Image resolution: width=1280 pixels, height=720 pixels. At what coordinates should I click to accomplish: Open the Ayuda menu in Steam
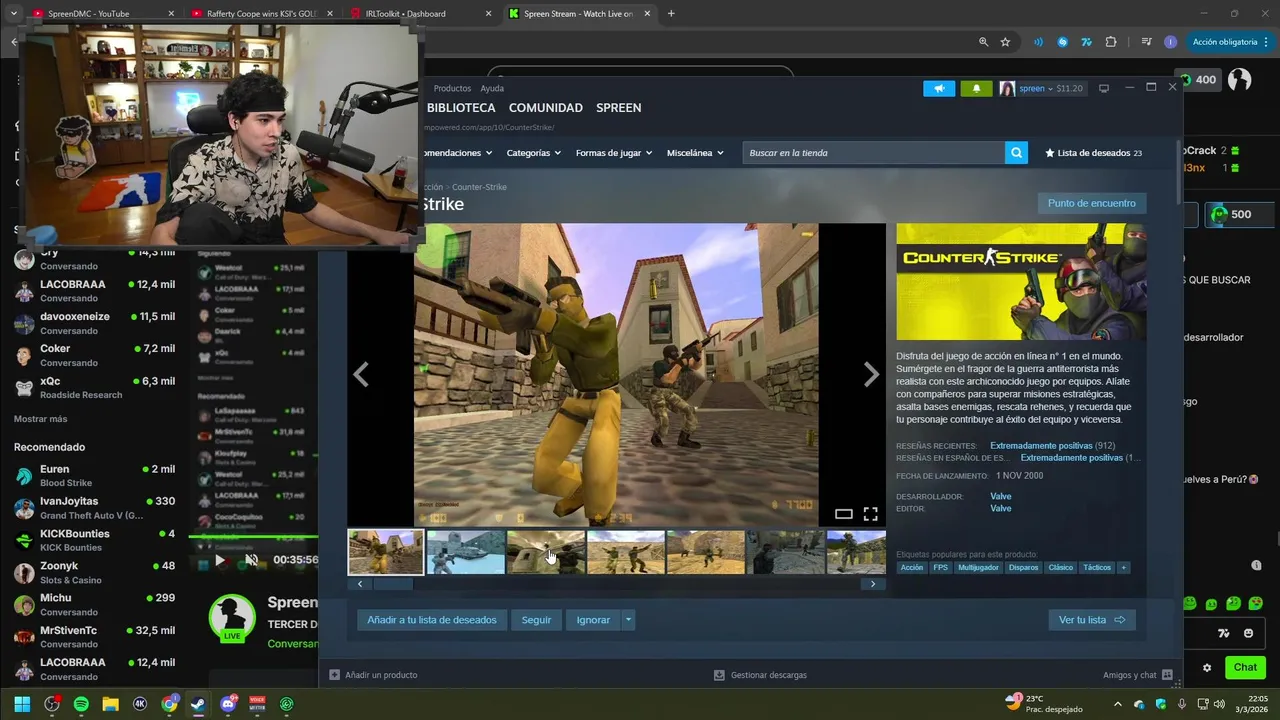pos(492,88)
